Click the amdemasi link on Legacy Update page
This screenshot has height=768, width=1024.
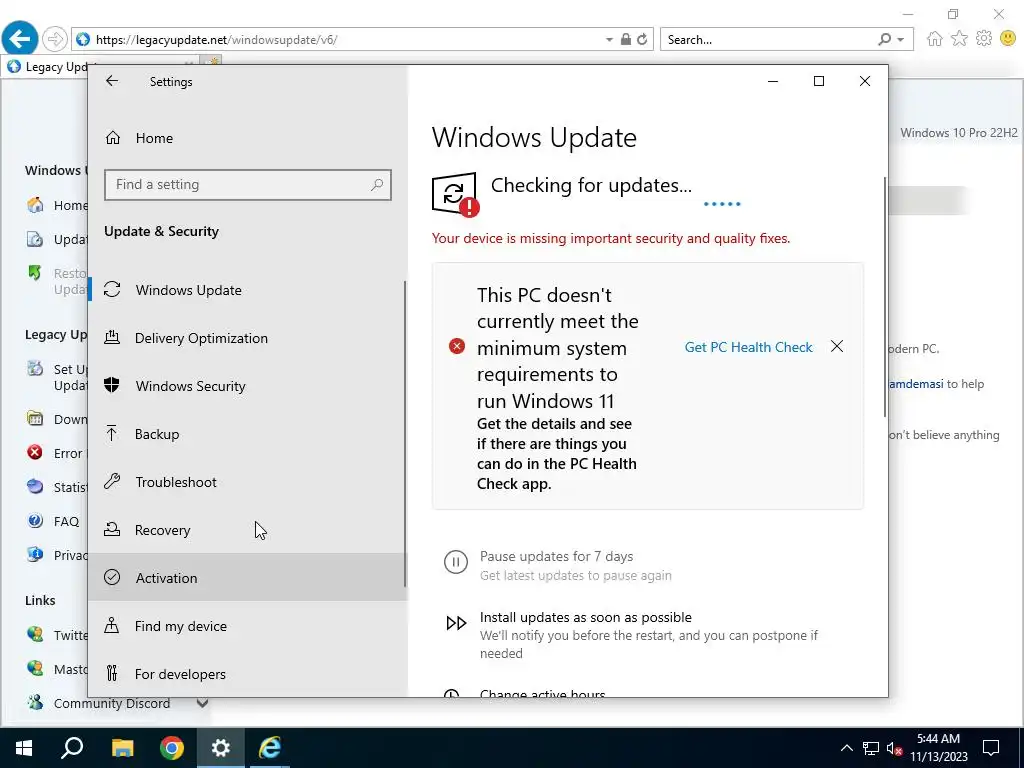point(916,384)
